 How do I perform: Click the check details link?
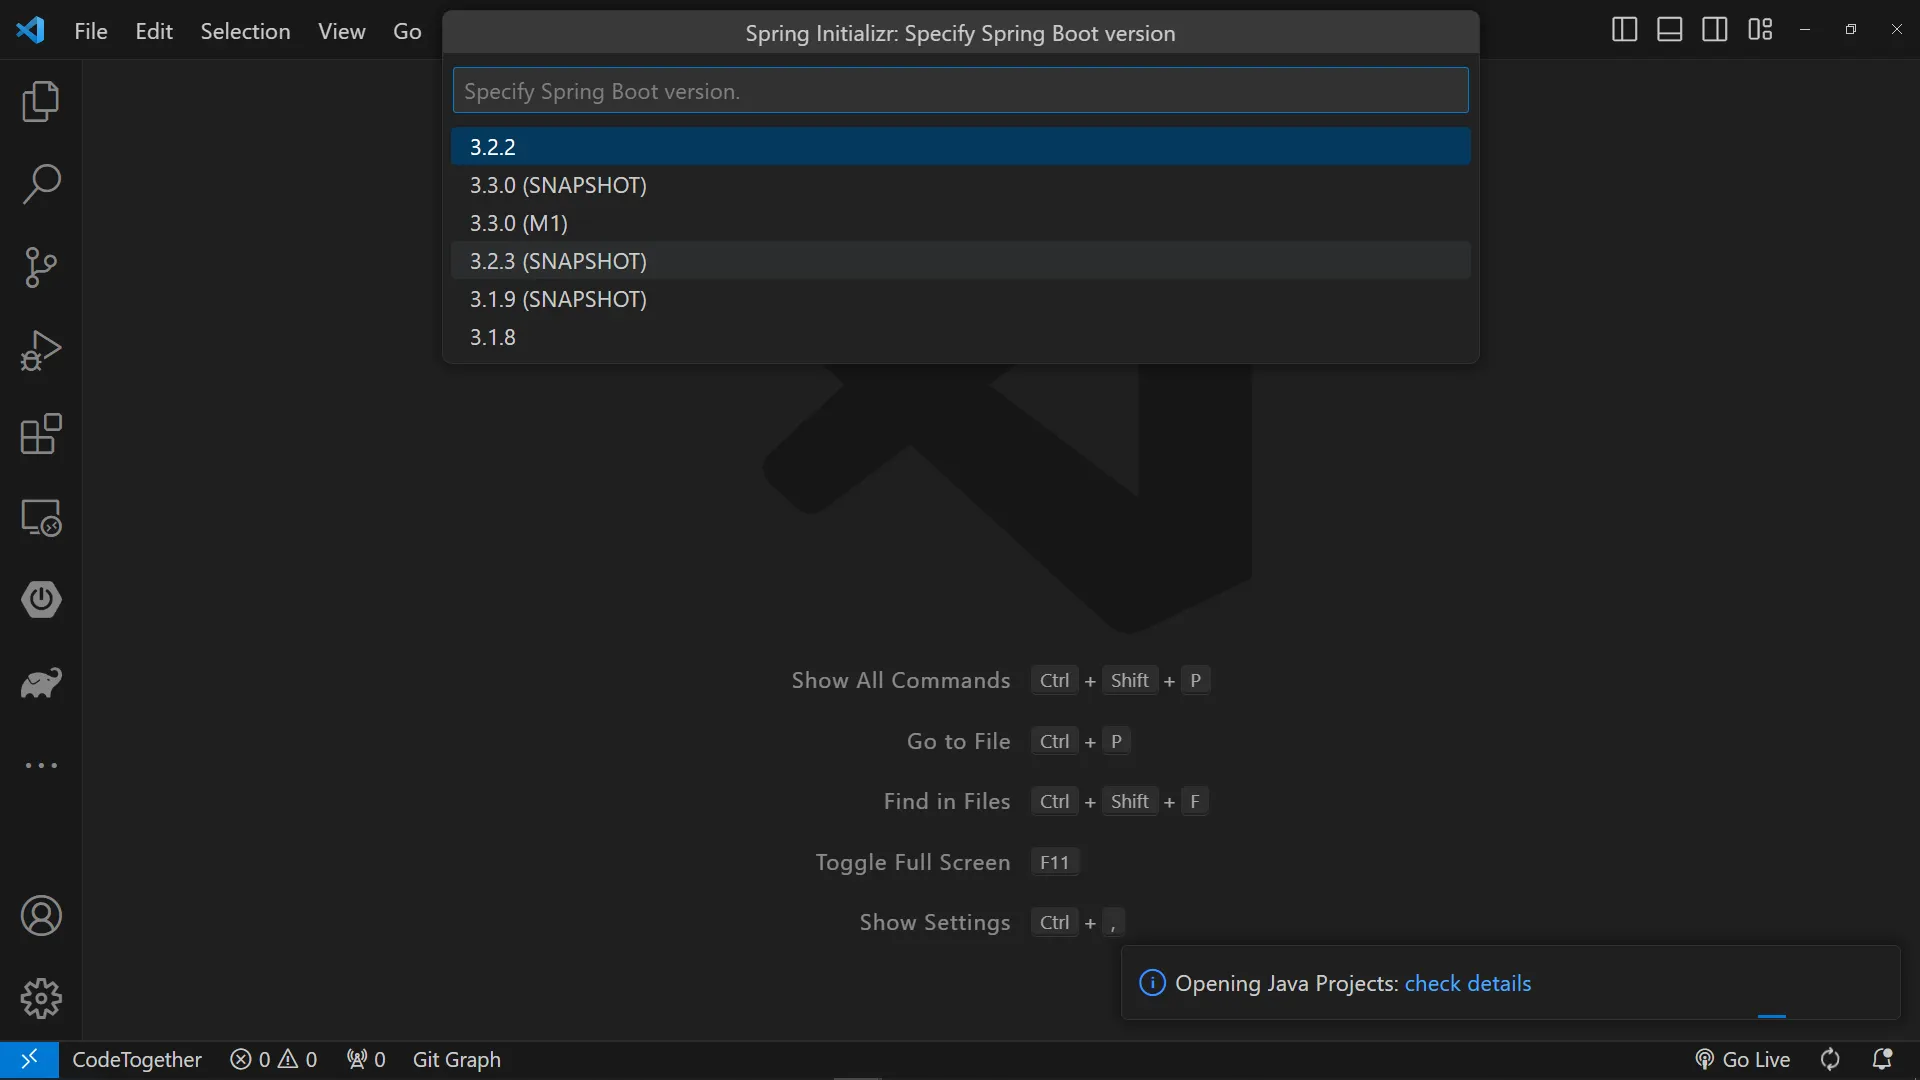pos(1467,983)
